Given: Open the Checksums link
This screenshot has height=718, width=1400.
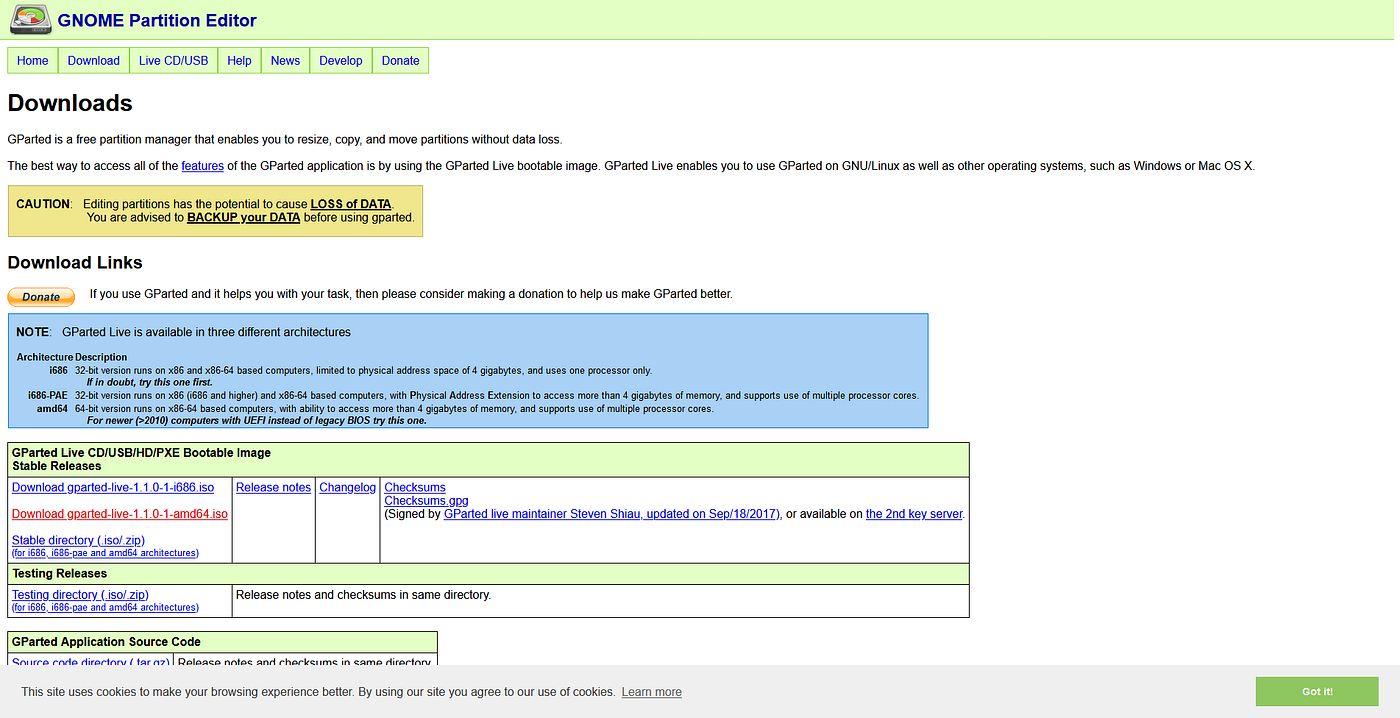Looking at the screenshot, I should [x=415, y=488].
